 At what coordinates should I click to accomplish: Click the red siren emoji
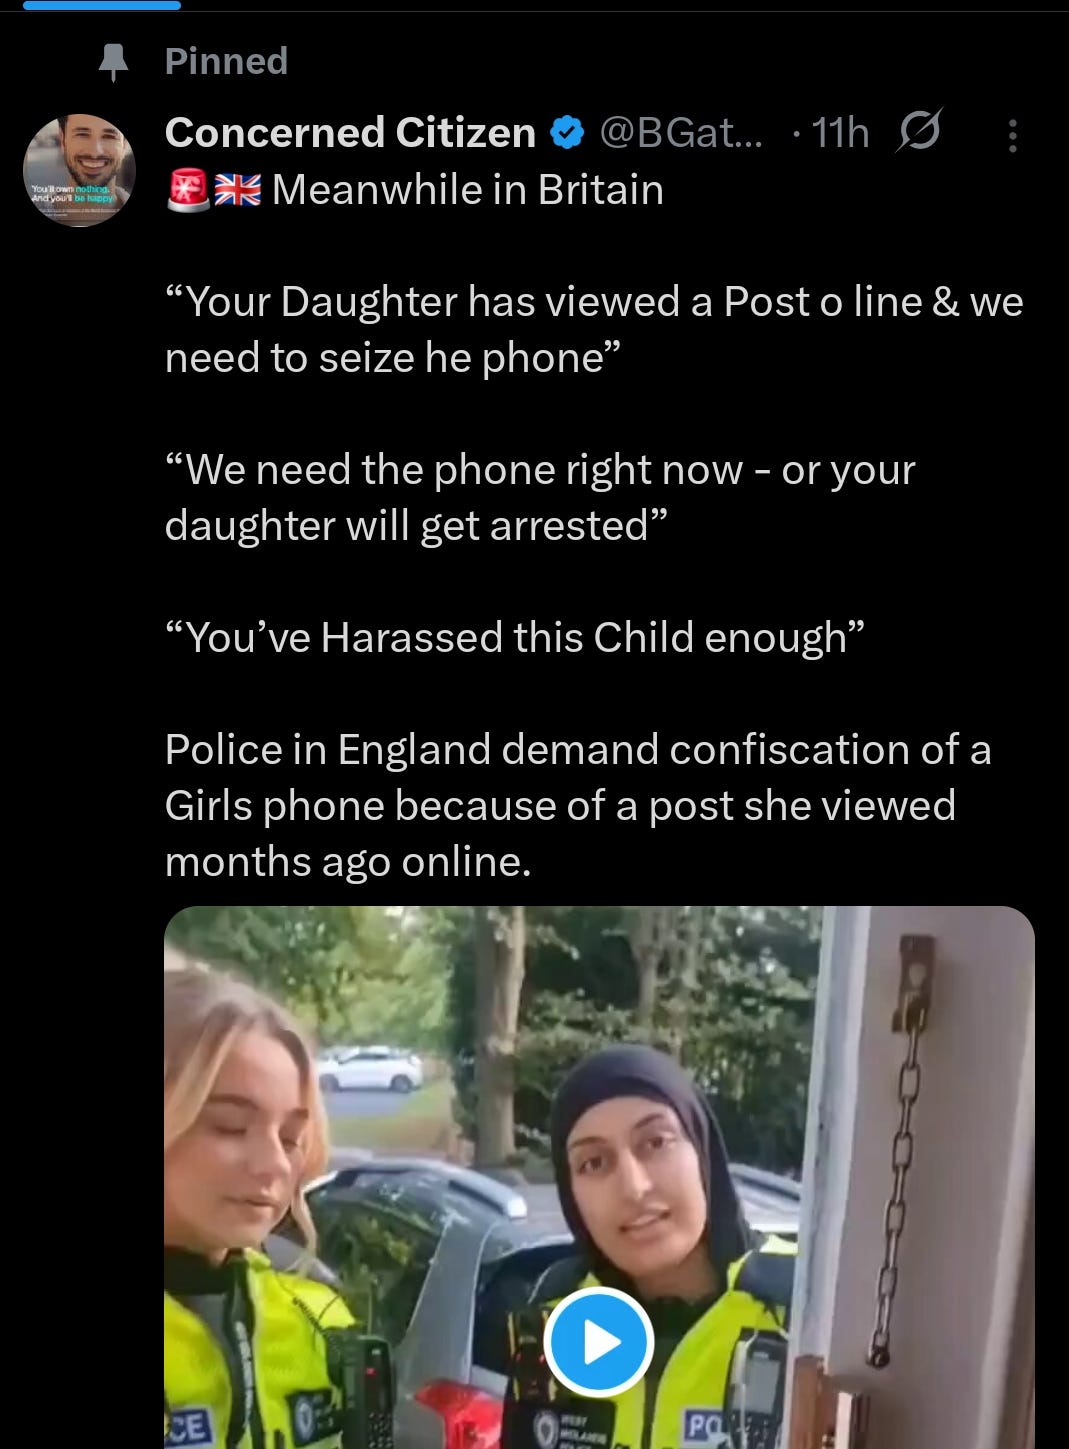pyautogui.click(x=187, y=189)
